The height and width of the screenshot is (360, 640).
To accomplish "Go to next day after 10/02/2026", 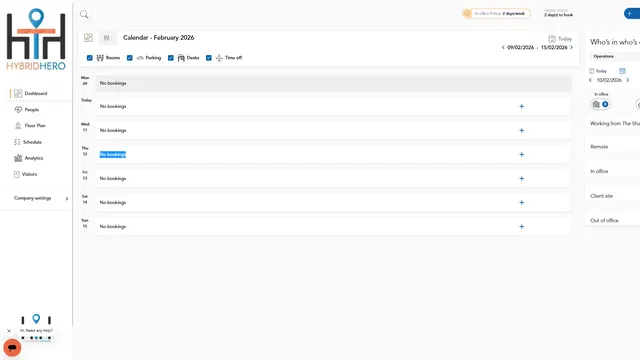I will pos(628,80).
